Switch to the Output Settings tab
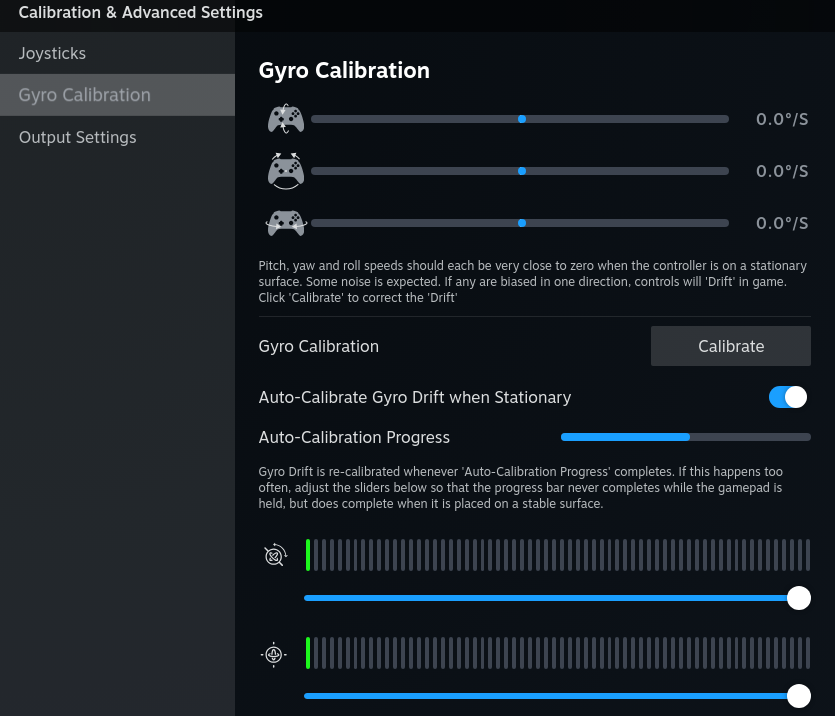 tap(78, 137)
